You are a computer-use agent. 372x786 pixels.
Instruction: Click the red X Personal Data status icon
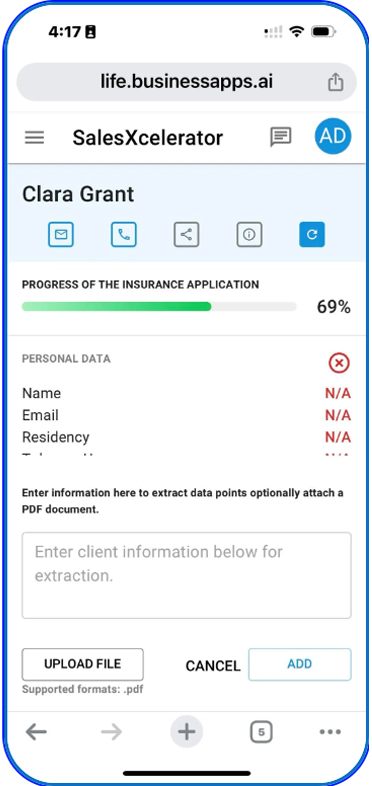click(339, 363)
